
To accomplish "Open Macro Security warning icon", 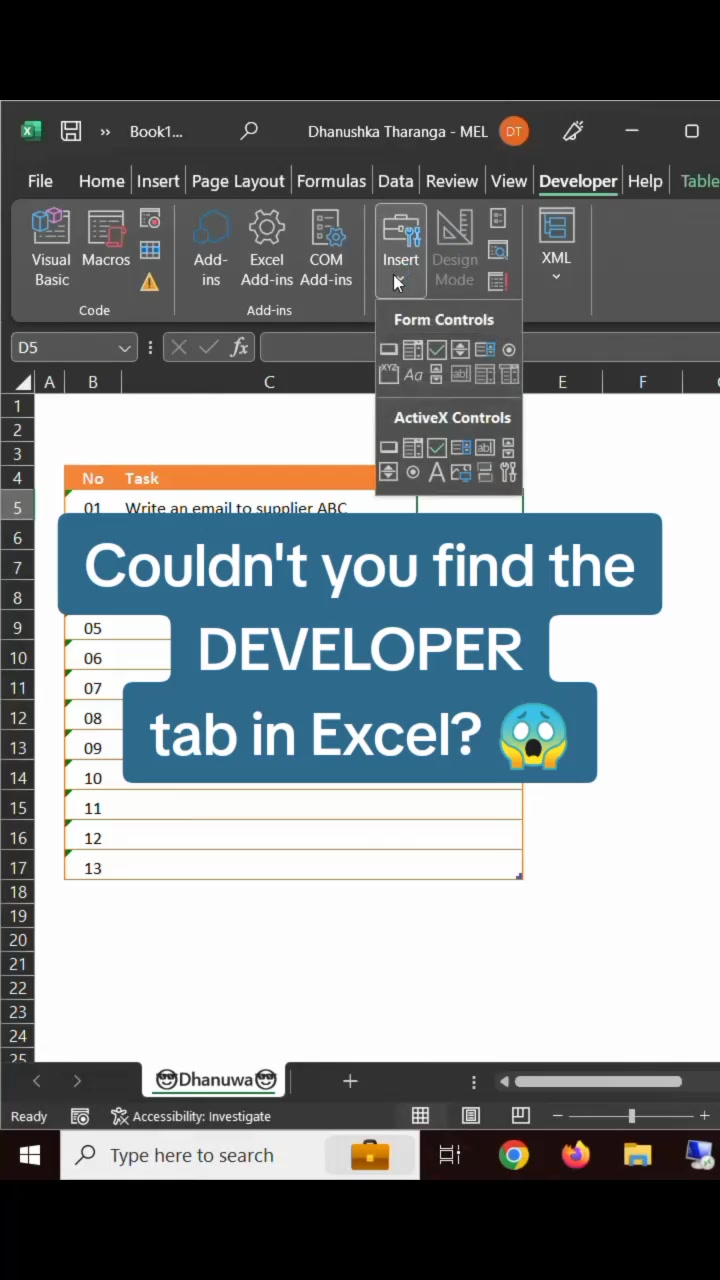I will (150, 282).
